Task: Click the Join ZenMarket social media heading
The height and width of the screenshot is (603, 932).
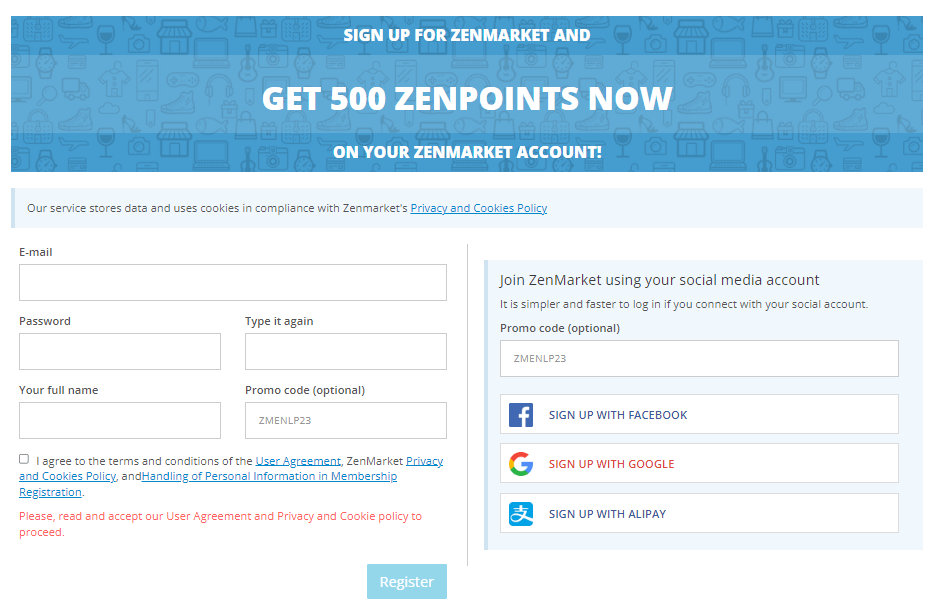Action: click(x=659, y=280)
